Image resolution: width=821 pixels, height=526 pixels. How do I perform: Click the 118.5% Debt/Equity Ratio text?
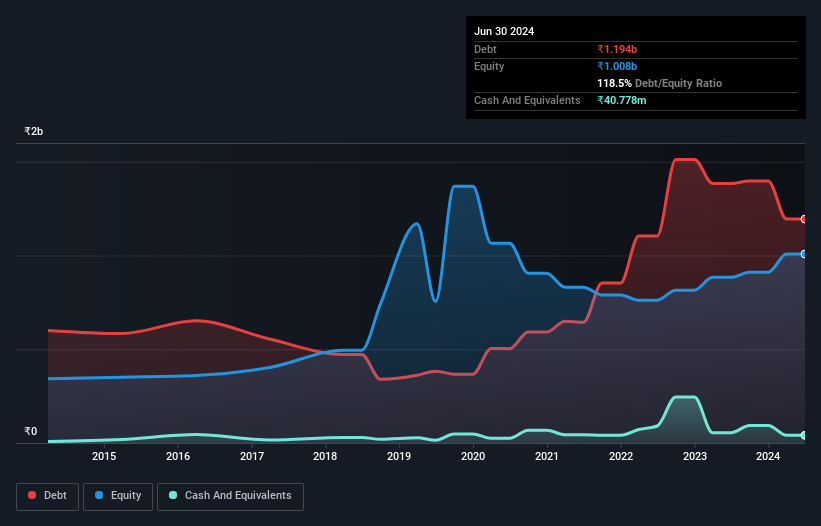click(659, 83)
